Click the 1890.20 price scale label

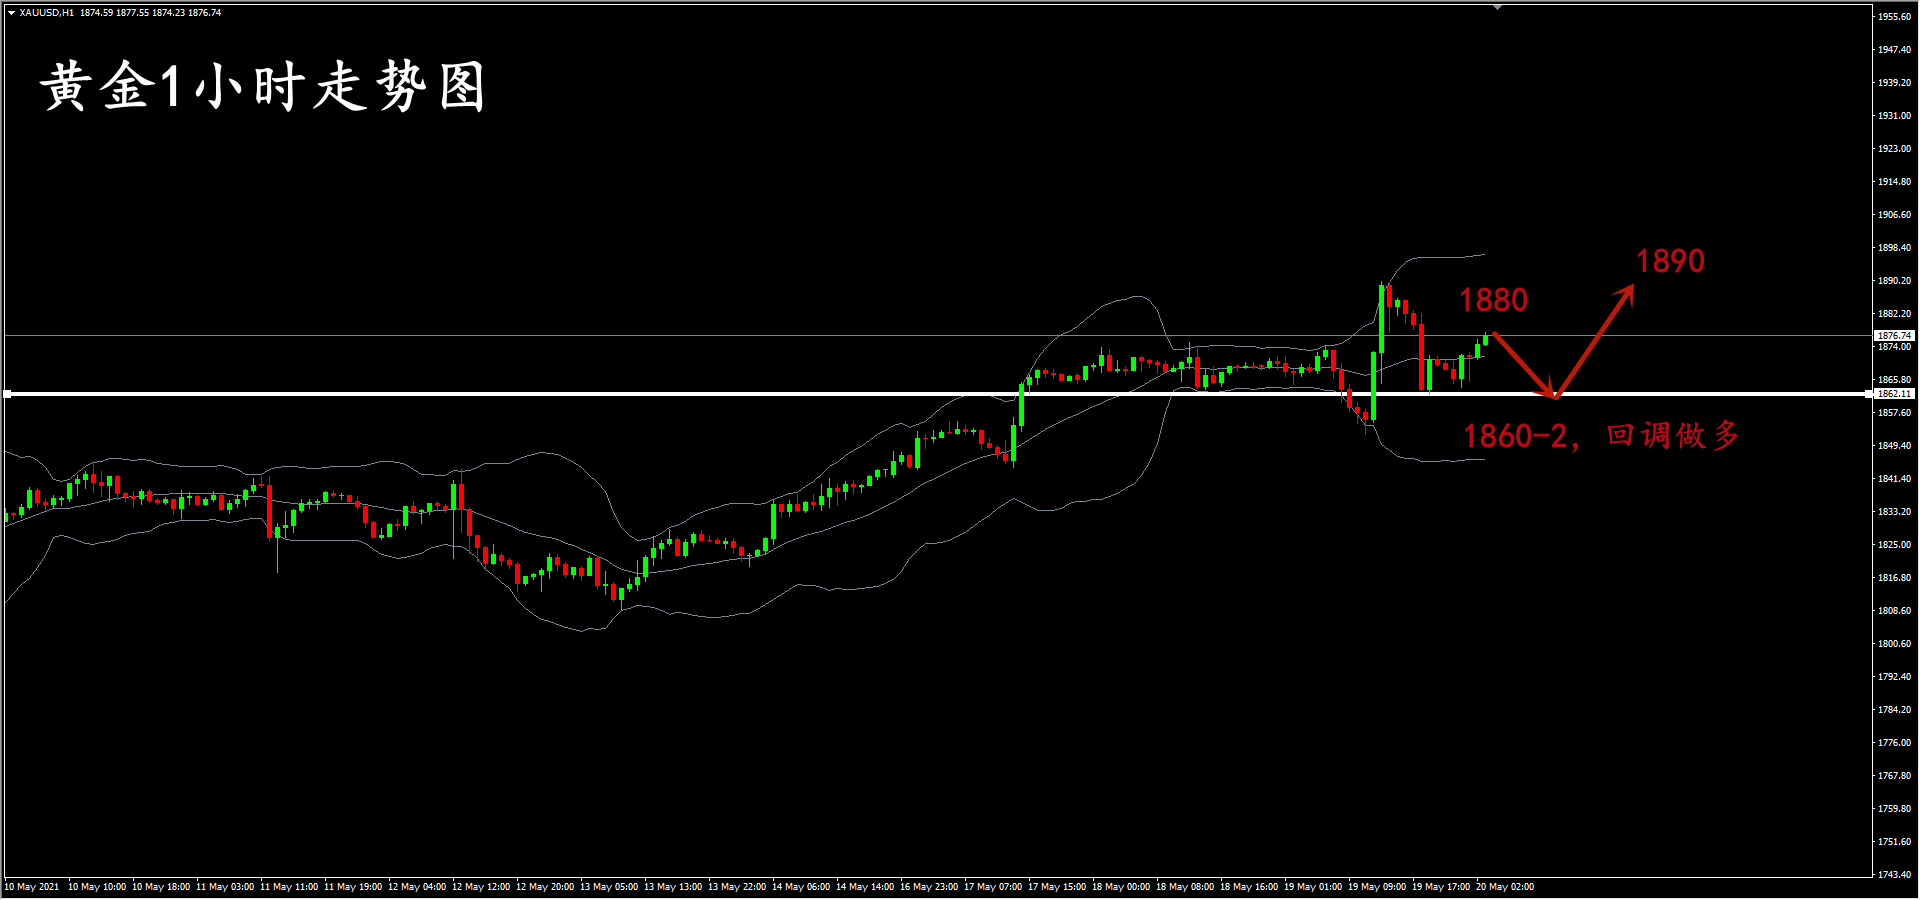[1894, 281]
